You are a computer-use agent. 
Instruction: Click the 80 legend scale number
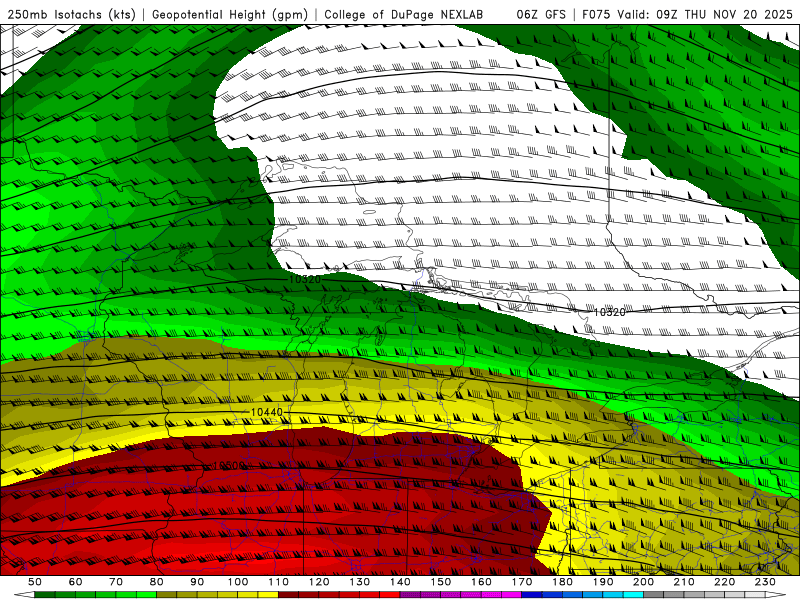[x=157, y=582]
